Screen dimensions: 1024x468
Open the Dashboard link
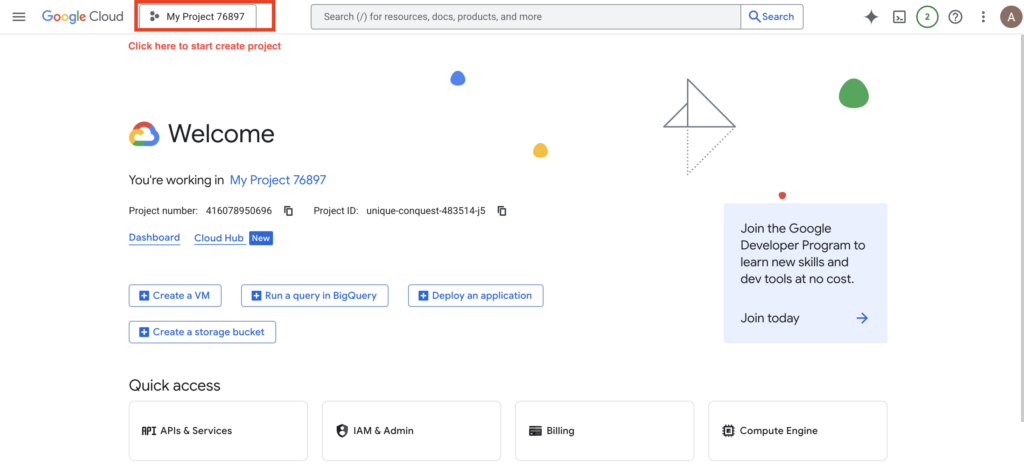(x=154, y=238)
